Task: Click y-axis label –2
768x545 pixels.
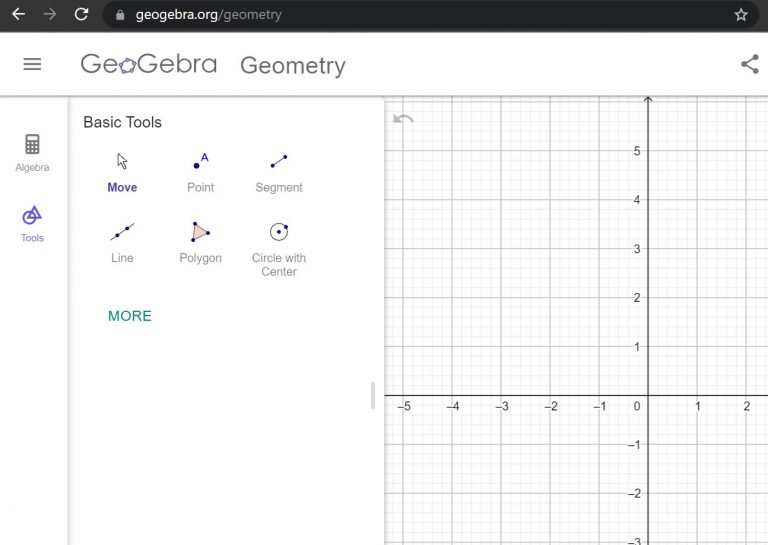Action: point(634,494)
